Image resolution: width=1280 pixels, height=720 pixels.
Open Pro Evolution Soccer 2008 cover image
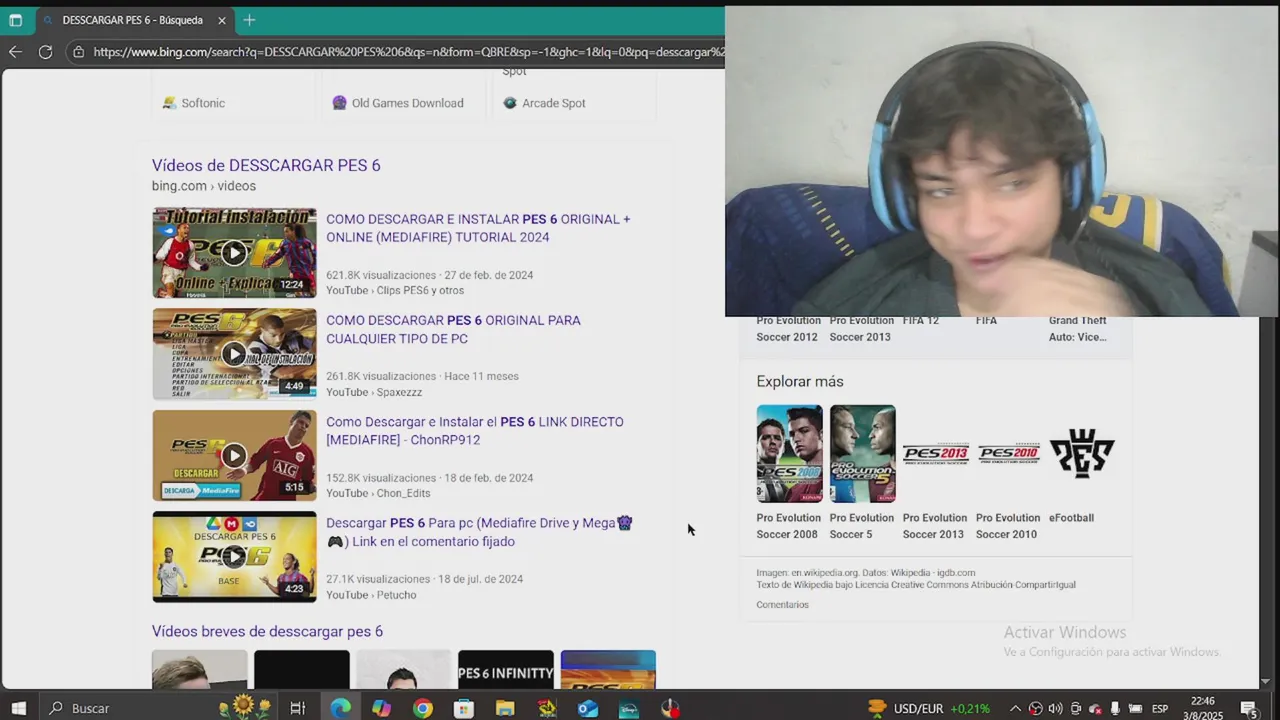[x=789, y=453]
